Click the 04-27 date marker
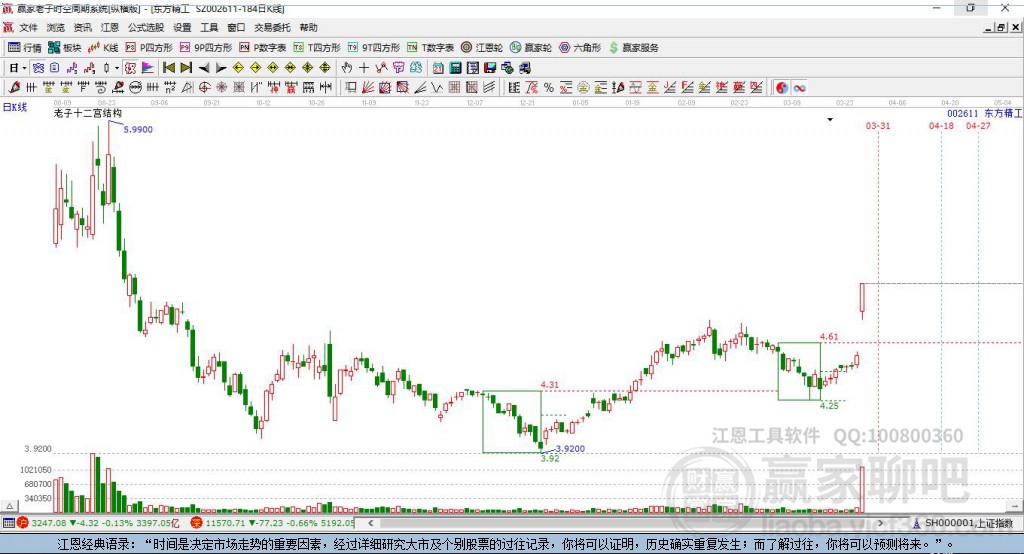 point(978,125)
